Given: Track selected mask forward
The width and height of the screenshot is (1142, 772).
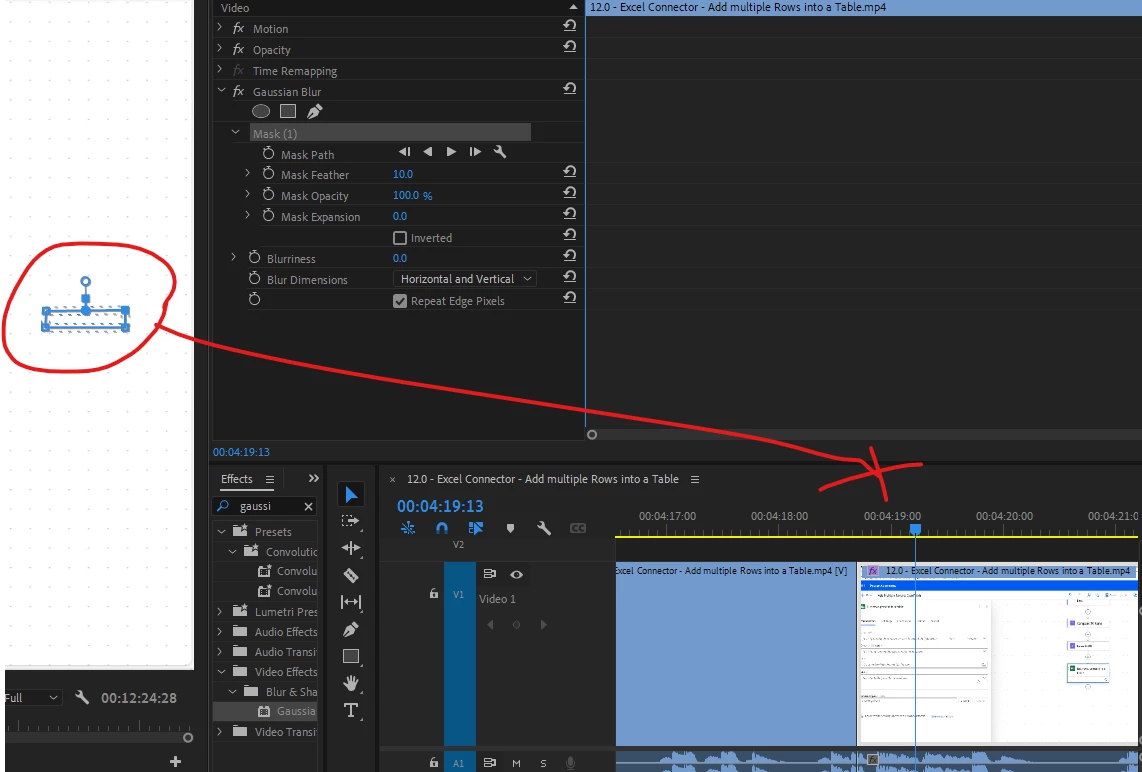Looking at the screenshot, I should coord(451,151).
